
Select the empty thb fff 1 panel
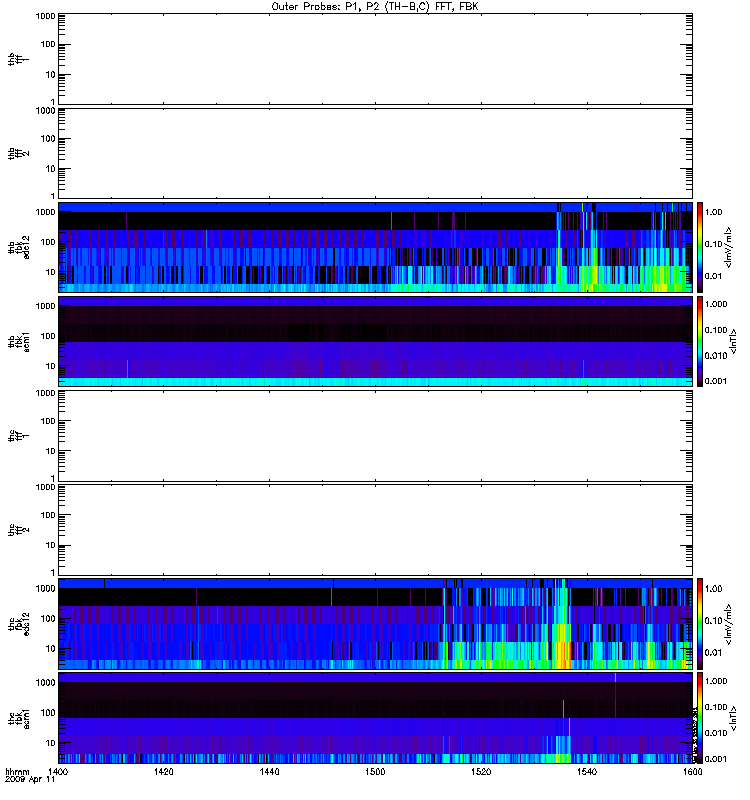[x=375, y=59]
